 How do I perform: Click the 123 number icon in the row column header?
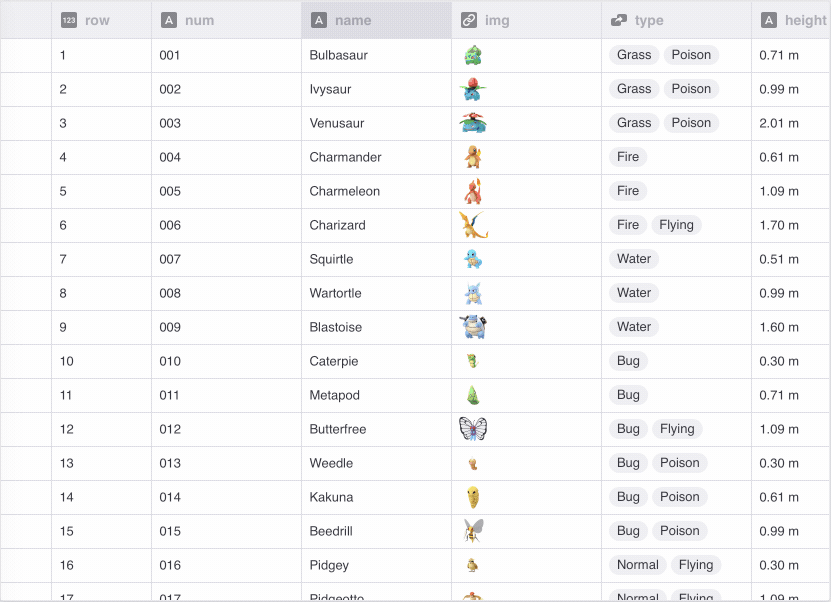click(68, 19)
